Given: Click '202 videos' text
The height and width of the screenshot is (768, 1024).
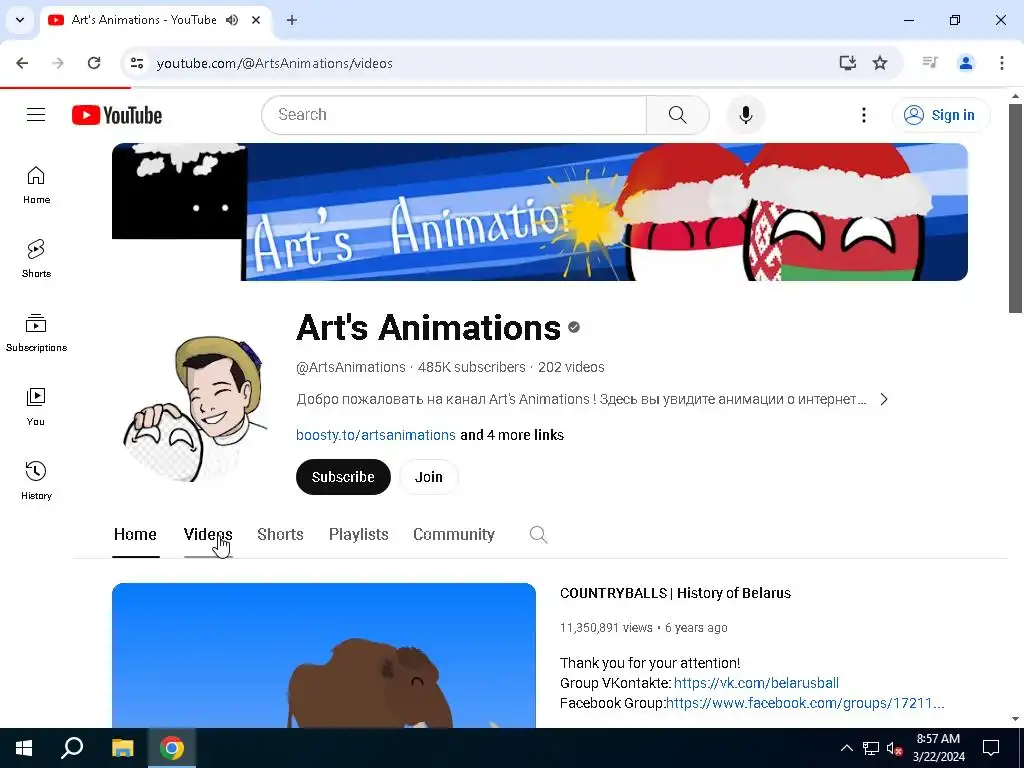Looking at the screenshot, I should 571,367.
